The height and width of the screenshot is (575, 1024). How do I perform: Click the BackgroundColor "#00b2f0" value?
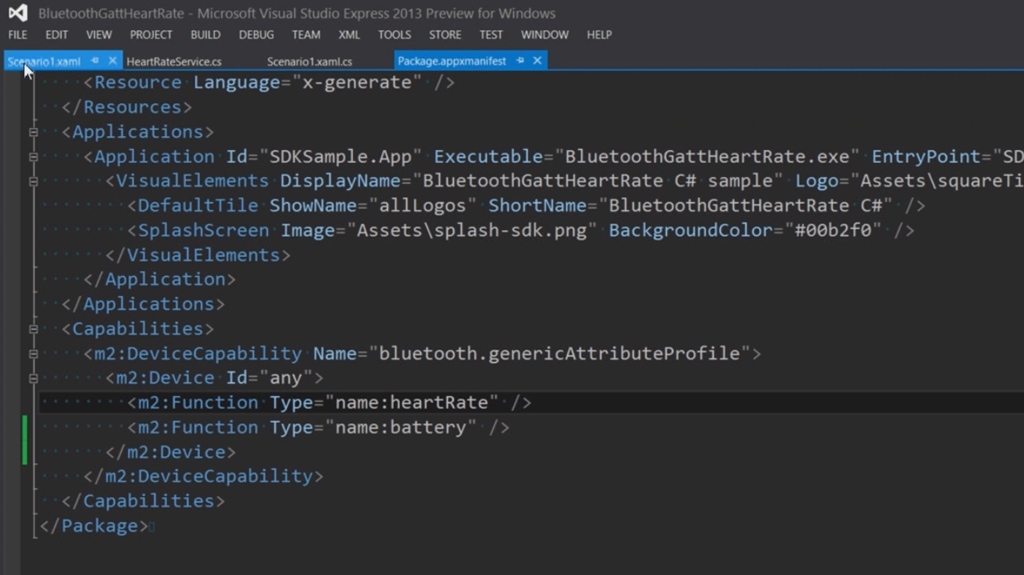[833, 230]
